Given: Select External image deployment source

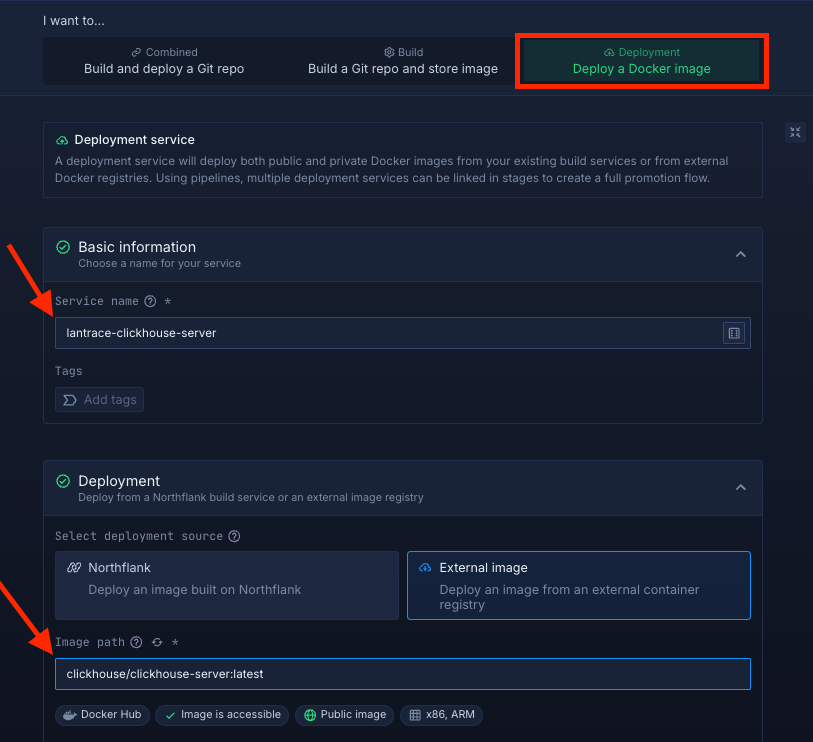Looking at the screenshot, I should [578, 585].
